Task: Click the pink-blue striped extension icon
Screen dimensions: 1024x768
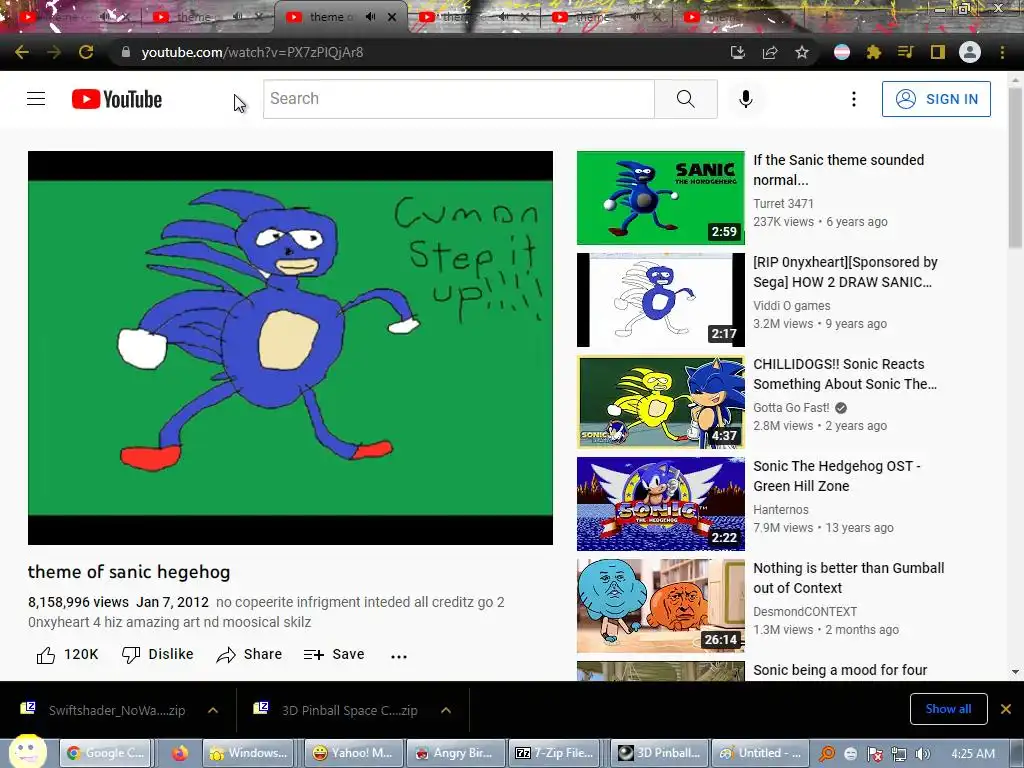Action: [x=842, y=52]
